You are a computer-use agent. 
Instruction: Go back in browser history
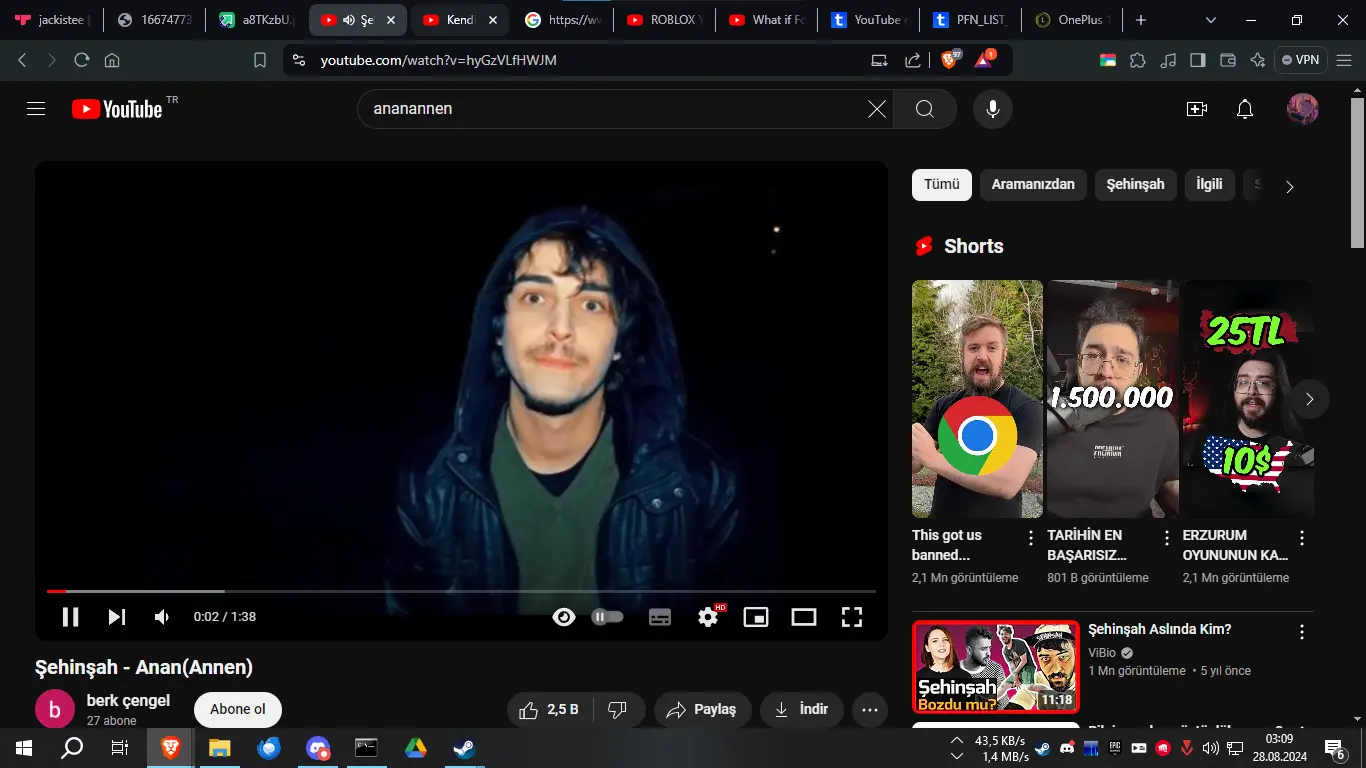[22, 60]
